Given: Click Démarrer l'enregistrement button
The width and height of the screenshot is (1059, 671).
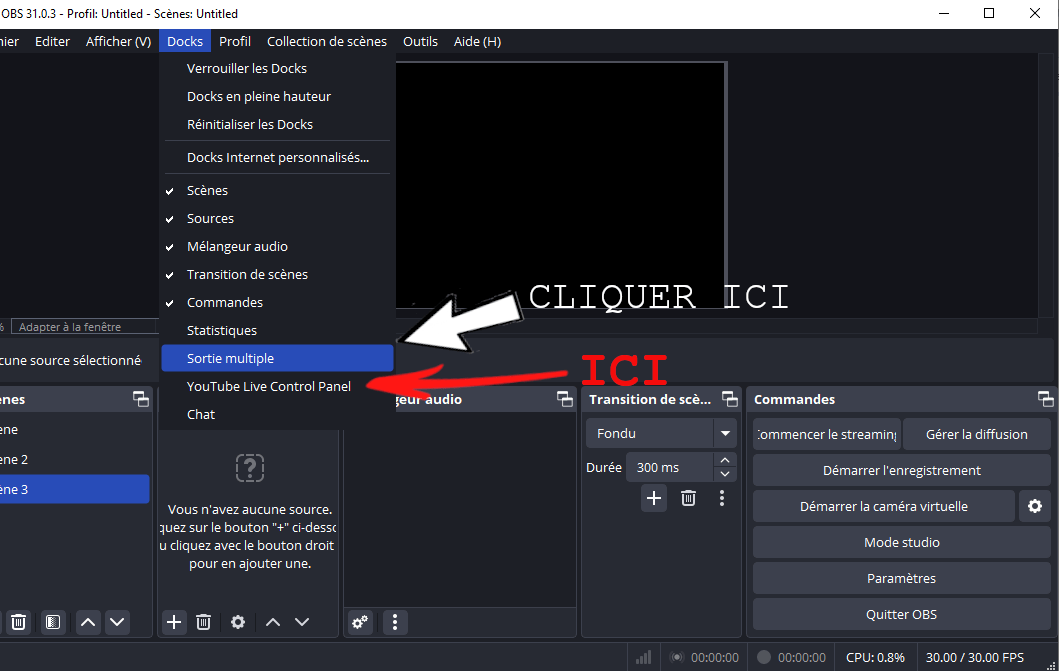Looking at the screenshot, I should [901, 470].
